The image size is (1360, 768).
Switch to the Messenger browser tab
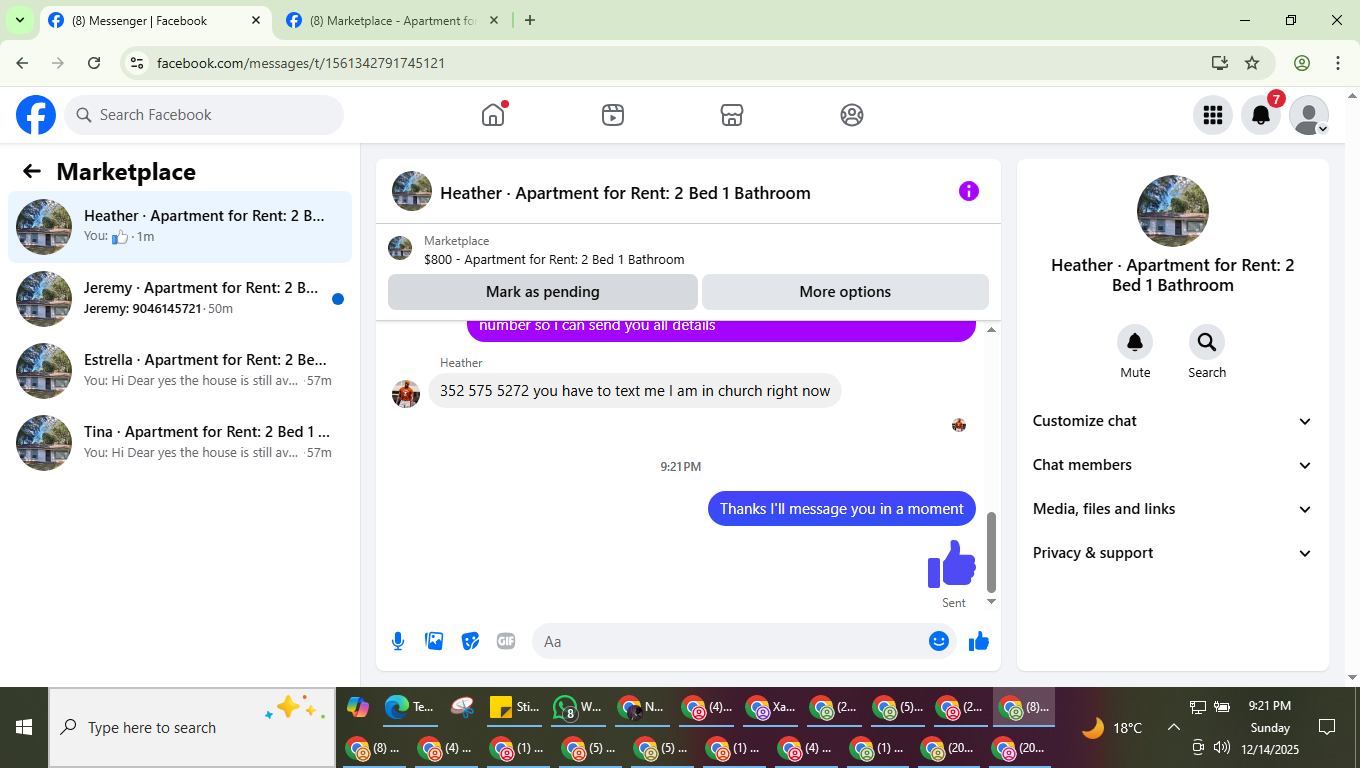pyautogui.click(x=156, y=20)
